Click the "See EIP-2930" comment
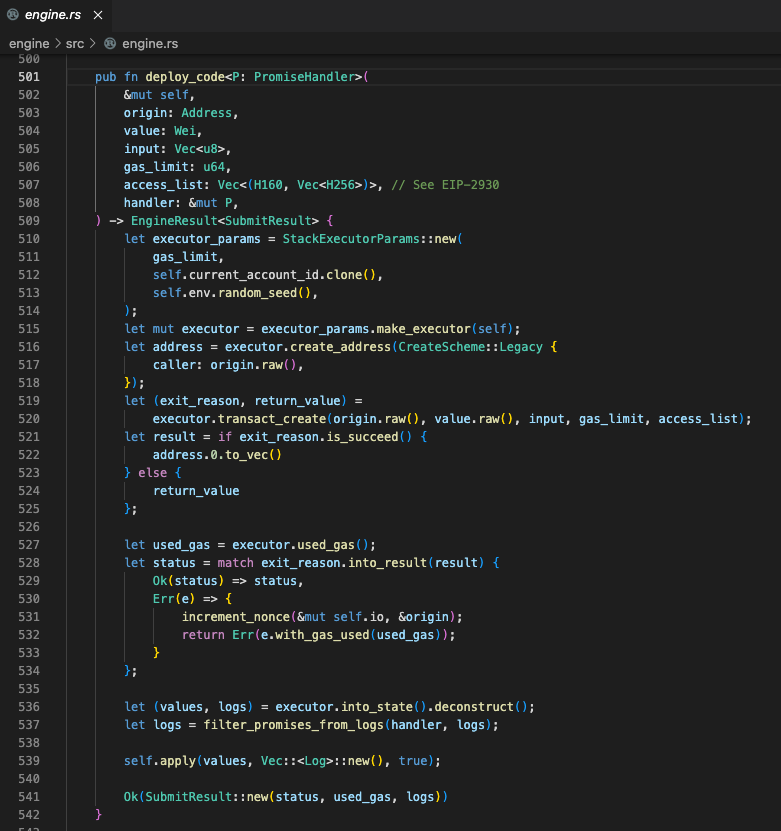Viewport: 781px width, 831px height. [445, 185]
